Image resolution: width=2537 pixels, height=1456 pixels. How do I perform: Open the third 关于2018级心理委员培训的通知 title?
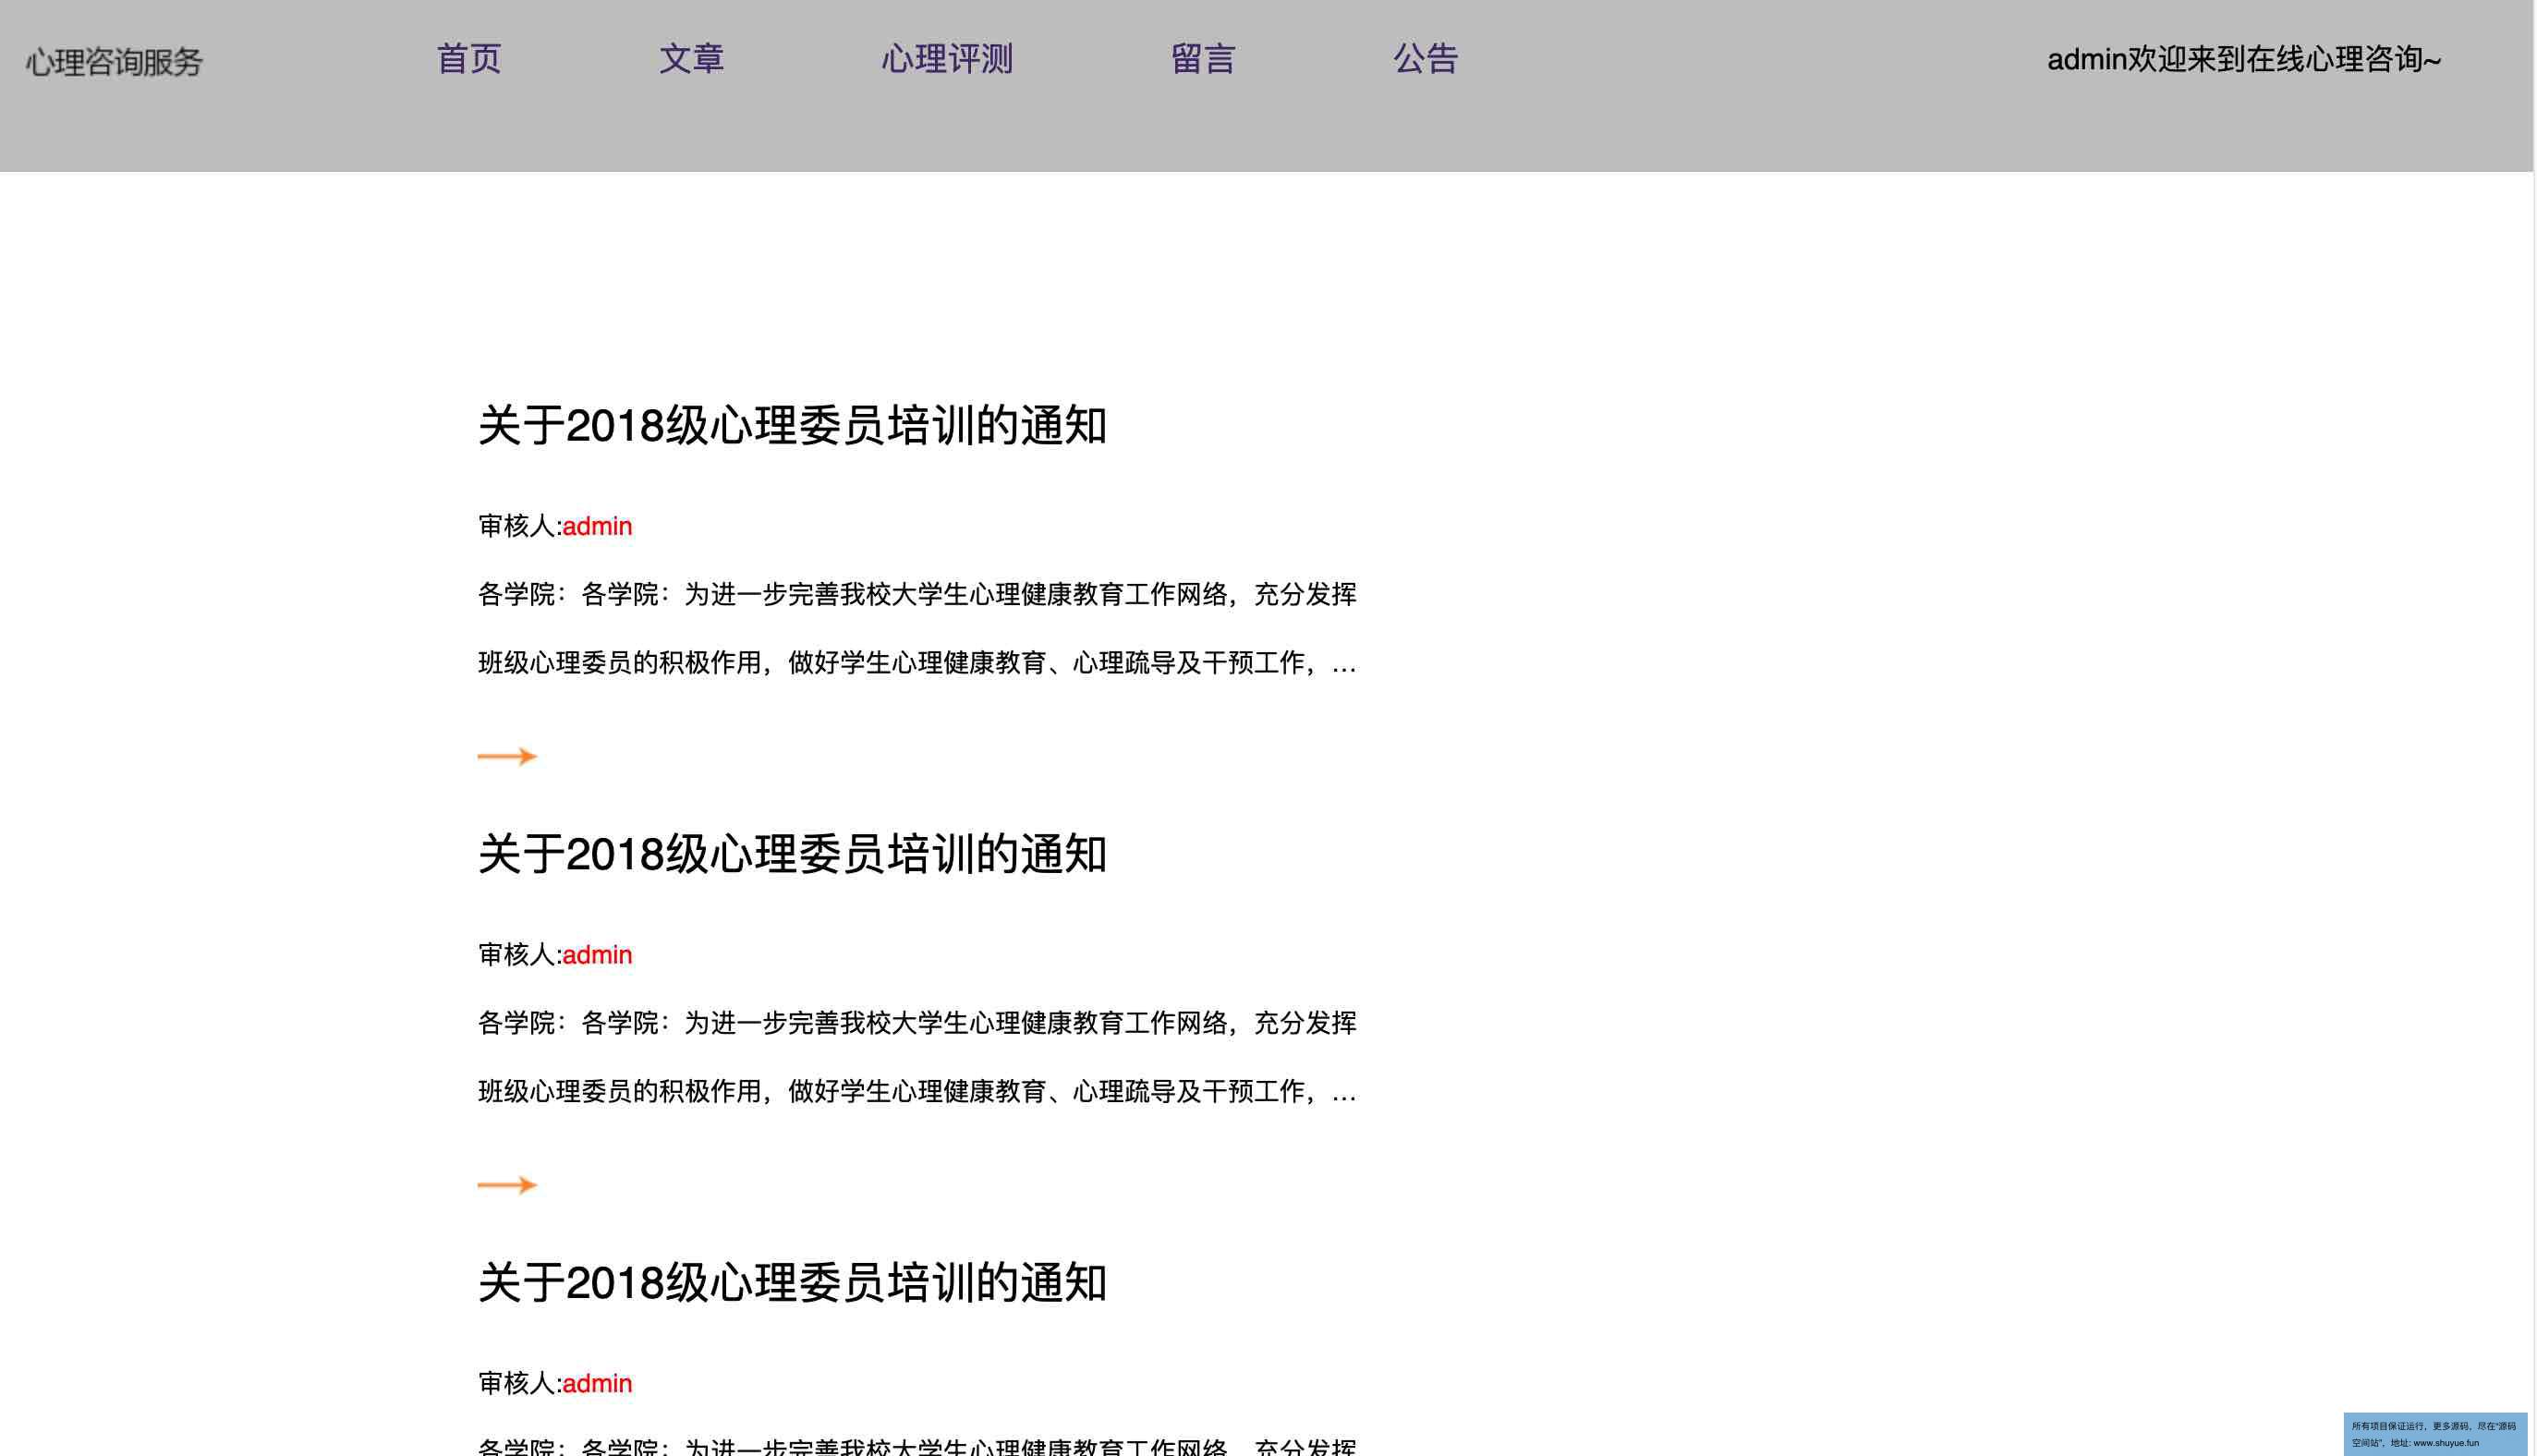point(792,1283)
